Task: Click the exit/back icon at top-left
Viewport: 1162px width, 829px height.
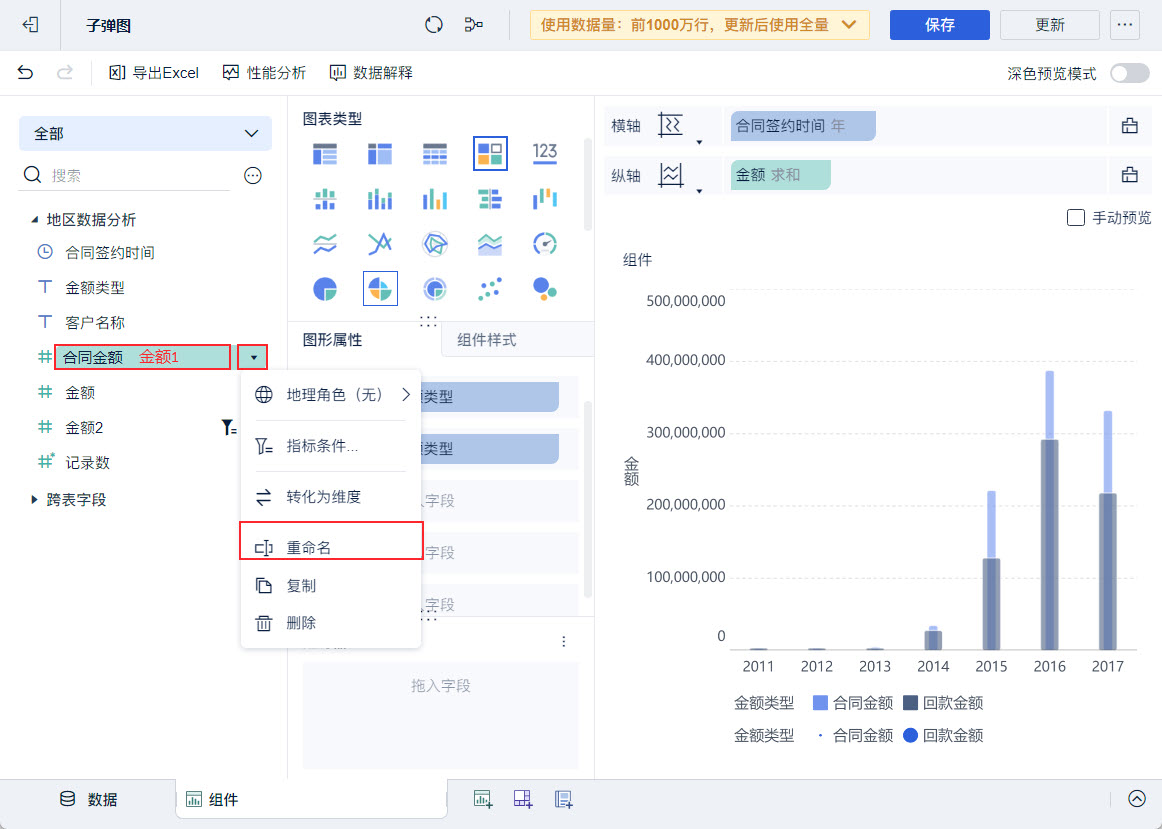Action: click(30, 25)
